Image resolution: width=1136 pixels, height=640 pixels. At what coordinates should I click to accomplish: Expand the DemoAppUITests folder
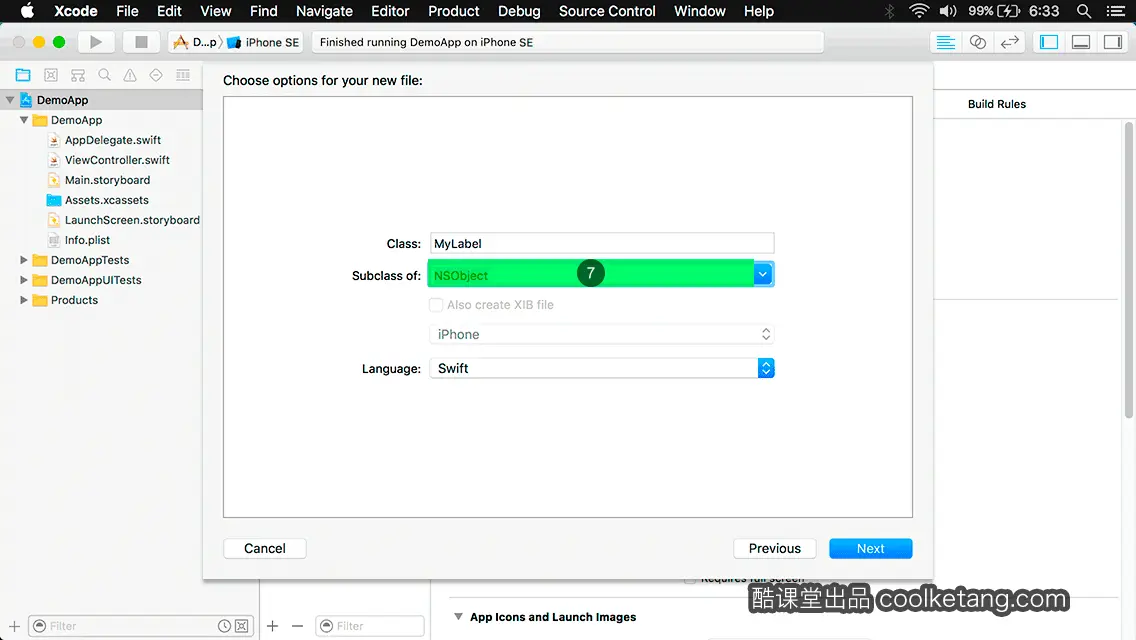(24, 280)
